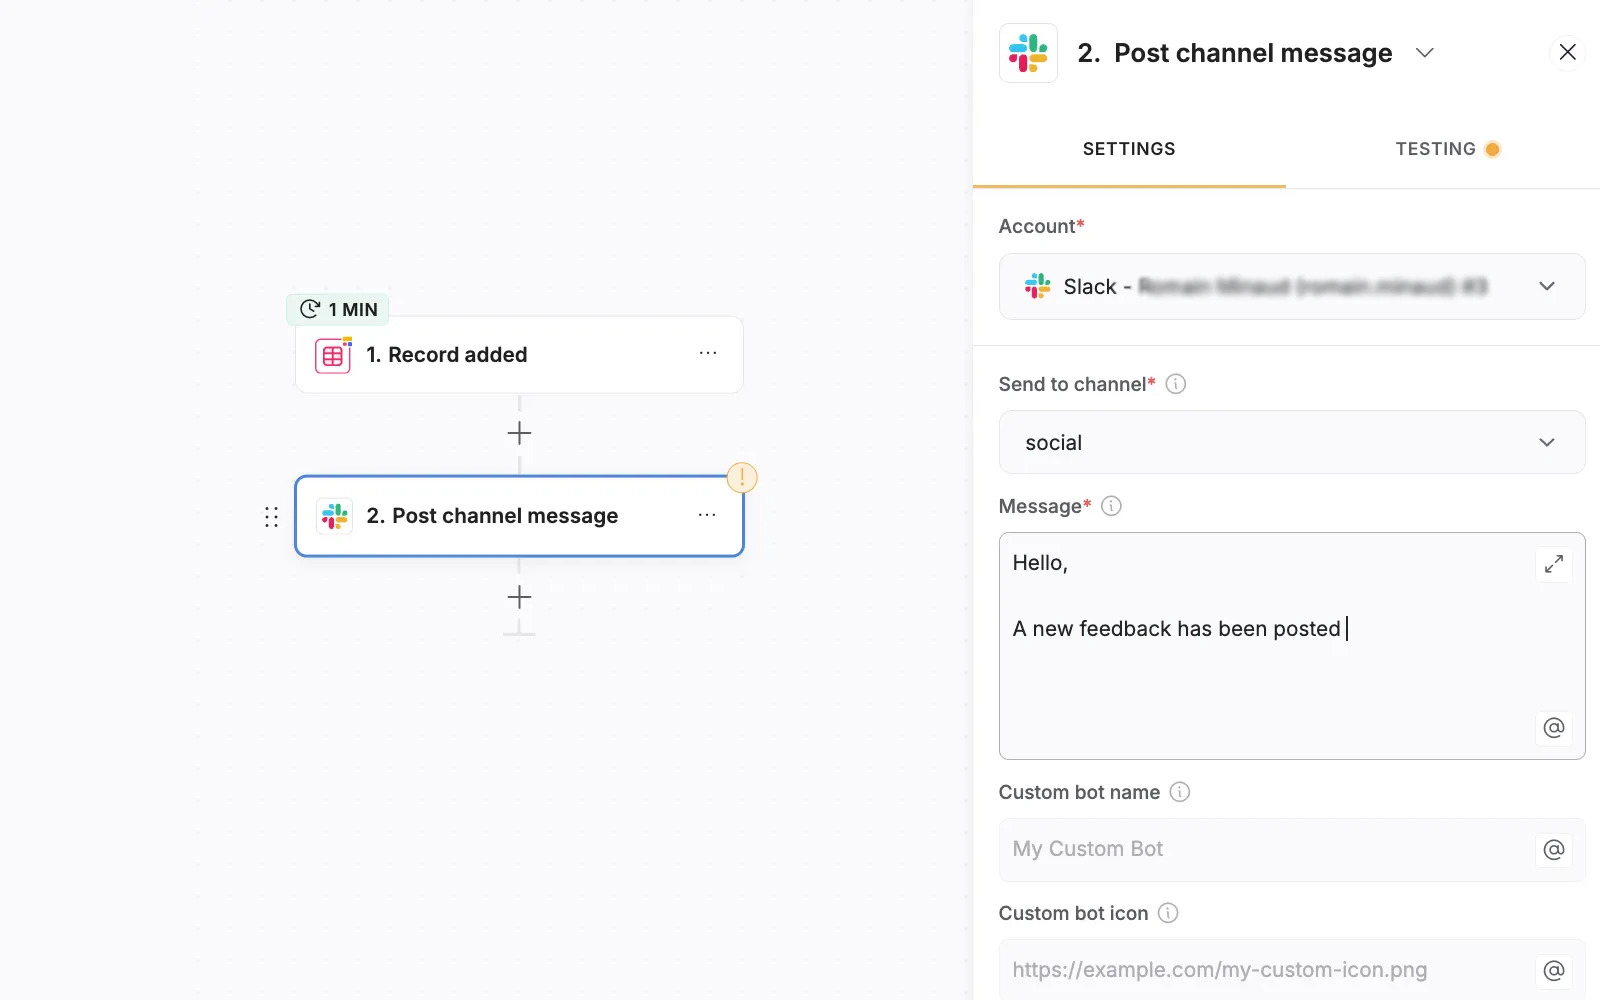The width and height of the screenshot is (1600, 1000).
Task: Click the @ icon beside Custom bot name
Action: click(x=1552, y=849)
